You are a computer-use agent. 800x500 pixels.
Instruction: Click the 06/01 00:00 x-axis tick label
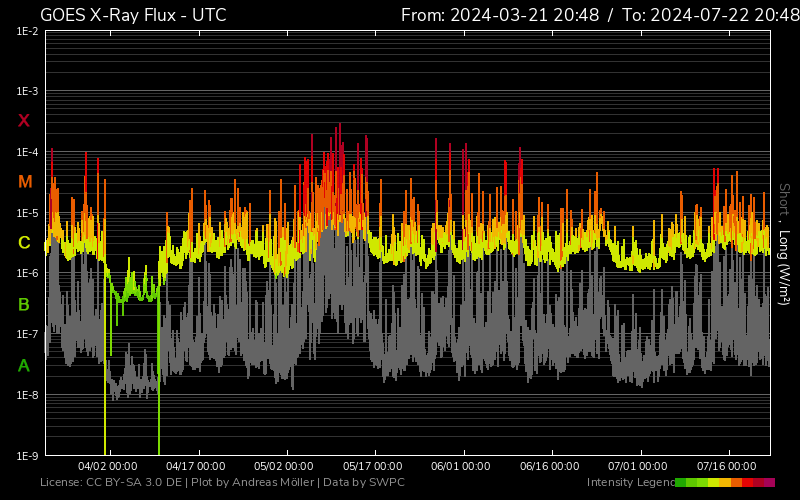pyautogui.click(x=461, y=466)
